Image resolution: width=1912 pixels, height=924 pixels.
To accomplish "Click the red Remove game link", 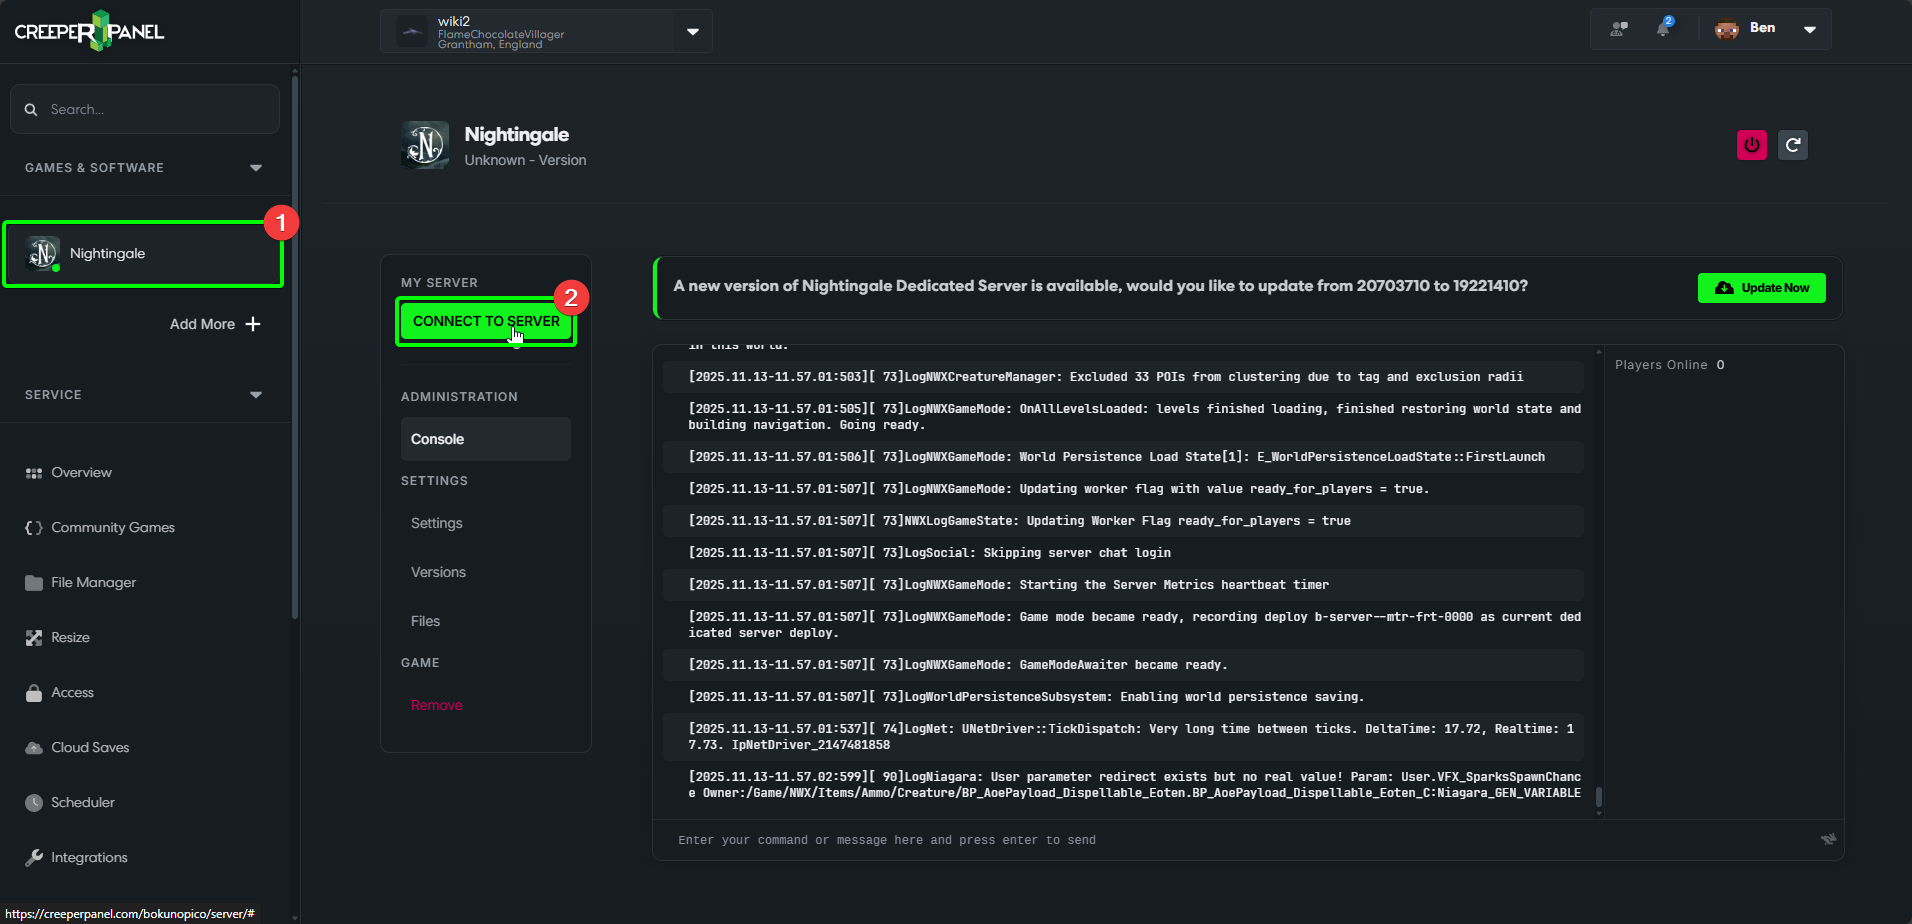I will pyautogui.click(x=436, y=705).
